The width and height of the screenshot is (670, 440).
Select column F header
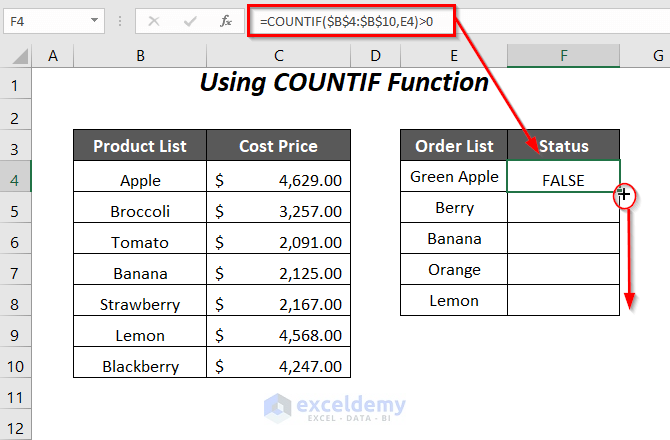point(563,57)
